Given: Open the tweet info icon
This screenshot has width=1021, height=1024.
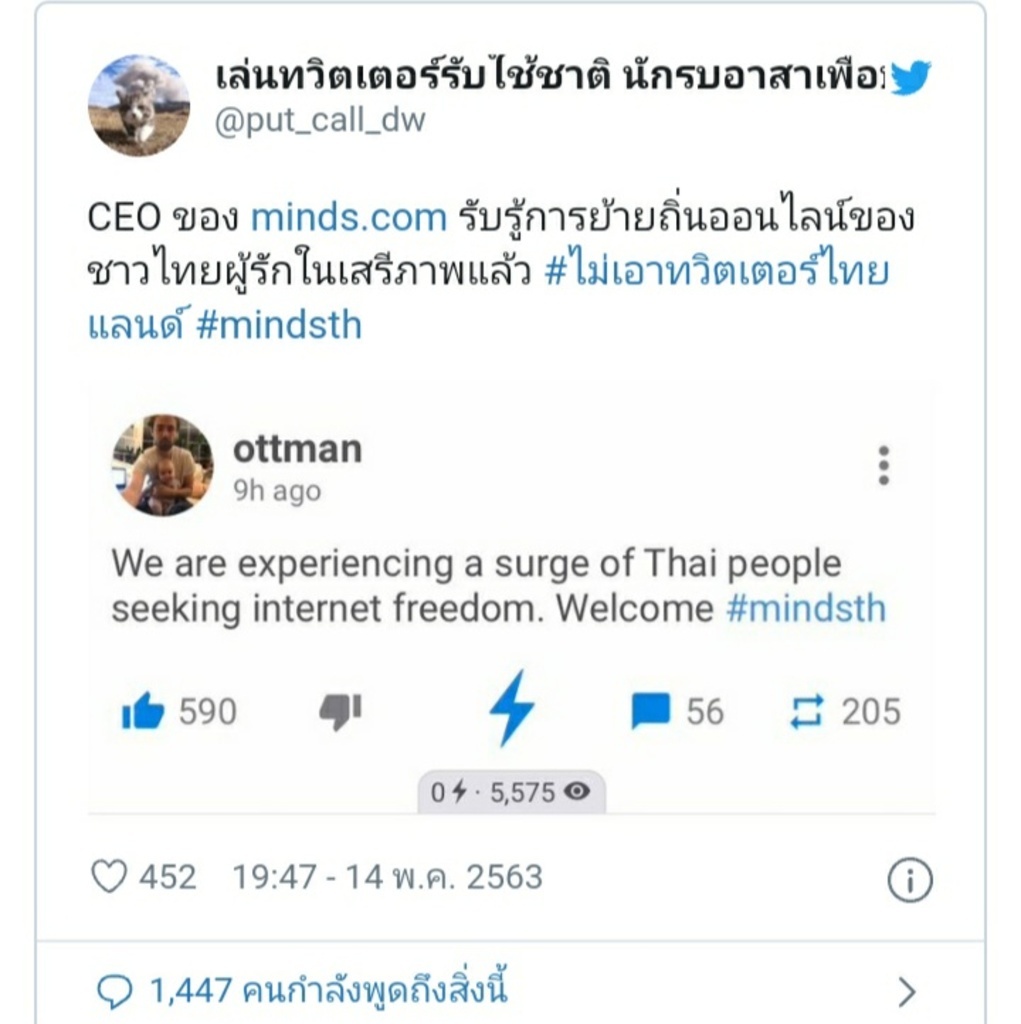Looking at the screenshot, I should point(909,881).
